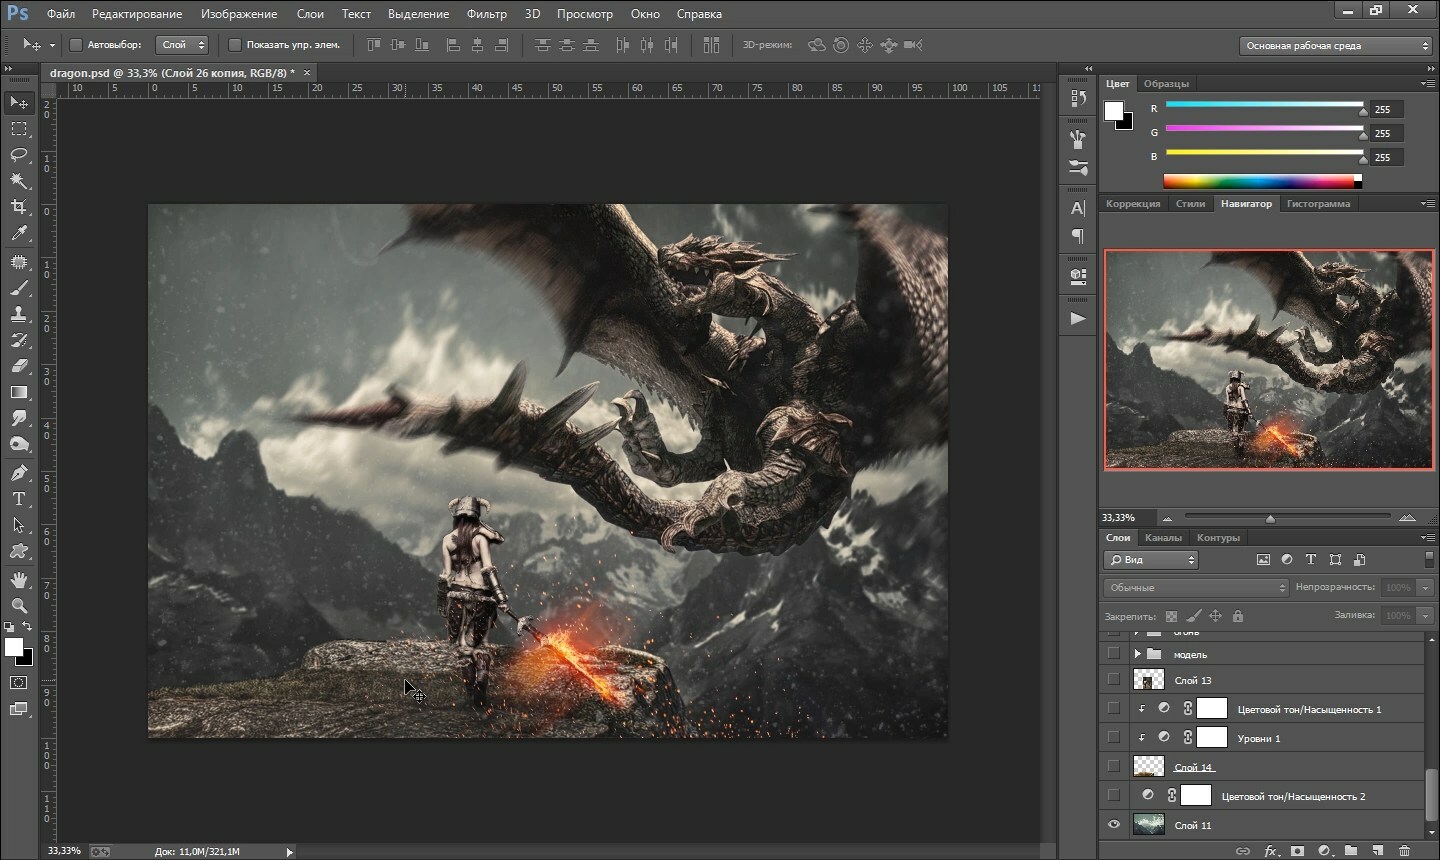Select the Magic Wand tool
The width and height of the screenshot is (1440, 860).
click(19, 181)
